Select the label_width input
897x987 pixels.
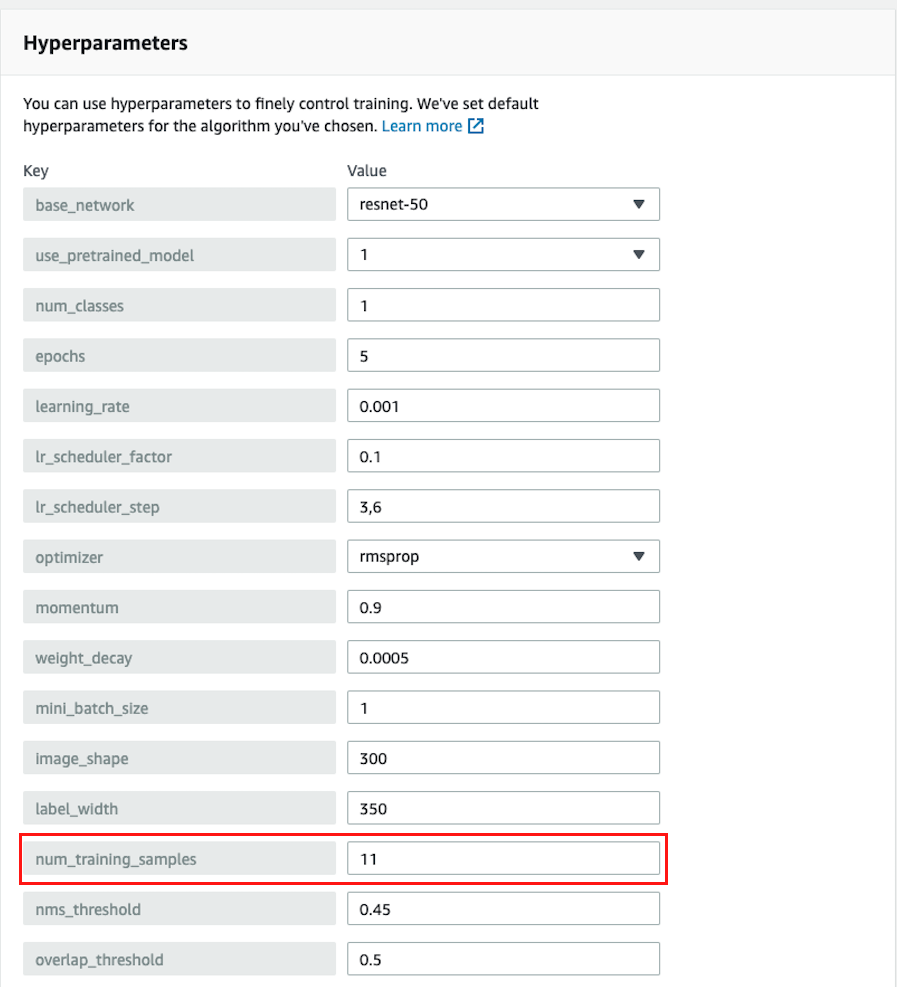pyautogui.click(x=503, y=808)
